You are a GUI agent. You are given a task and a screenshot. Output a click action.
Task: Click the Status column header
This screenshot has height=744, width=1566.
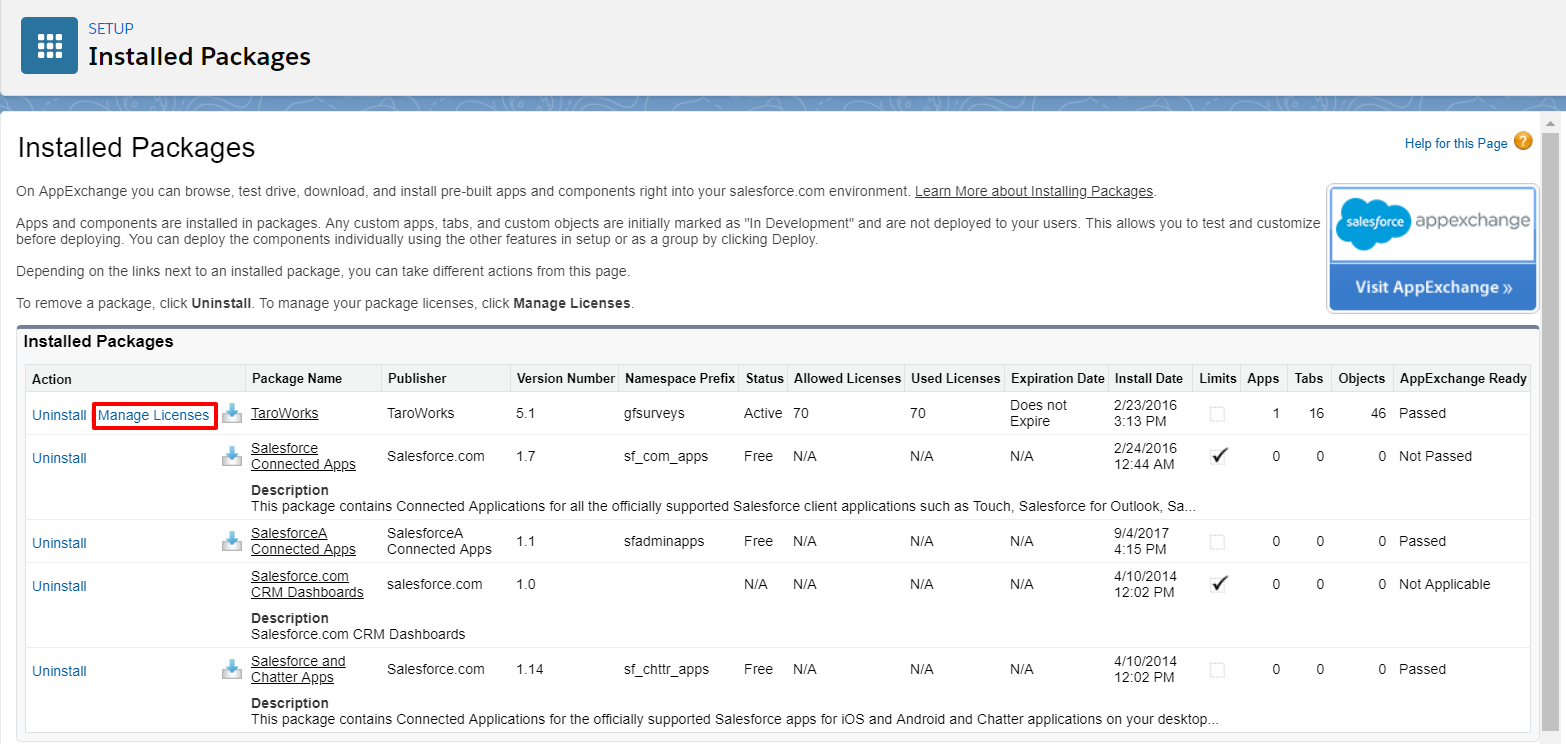(765, 378)
